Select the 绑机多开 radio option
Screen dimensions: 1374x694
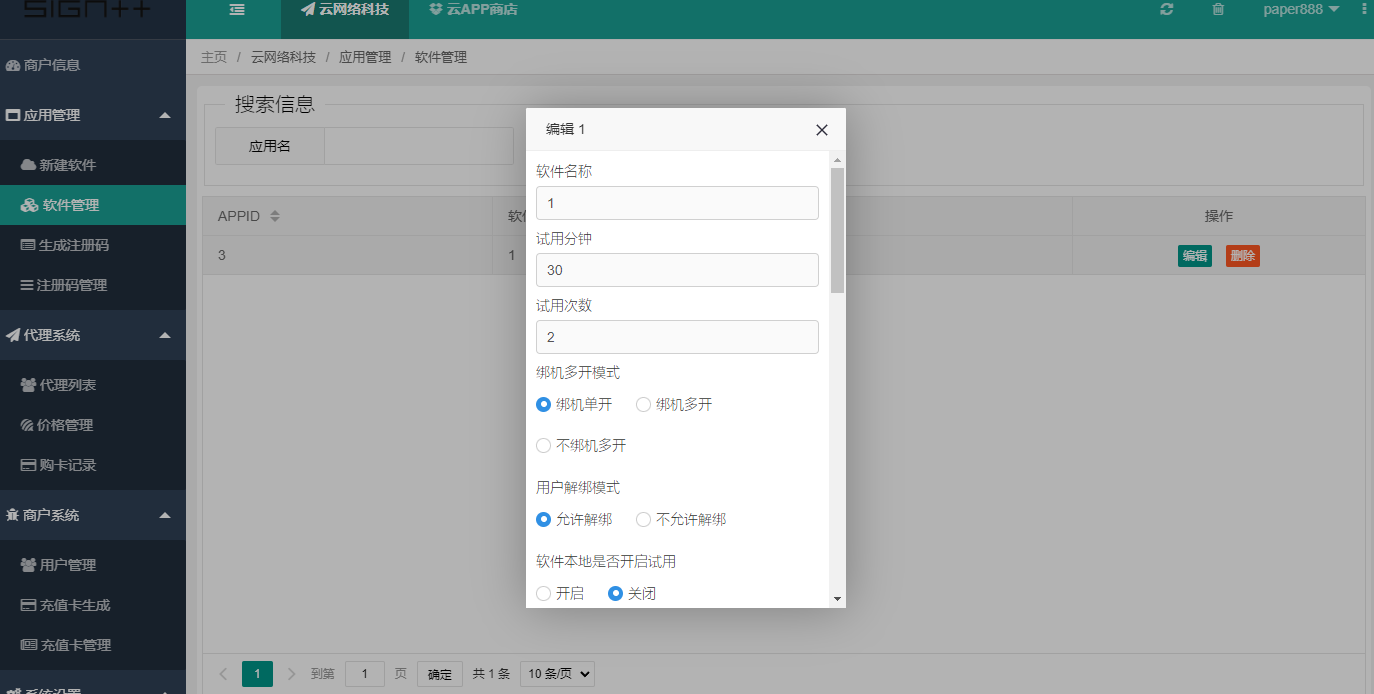643,404
